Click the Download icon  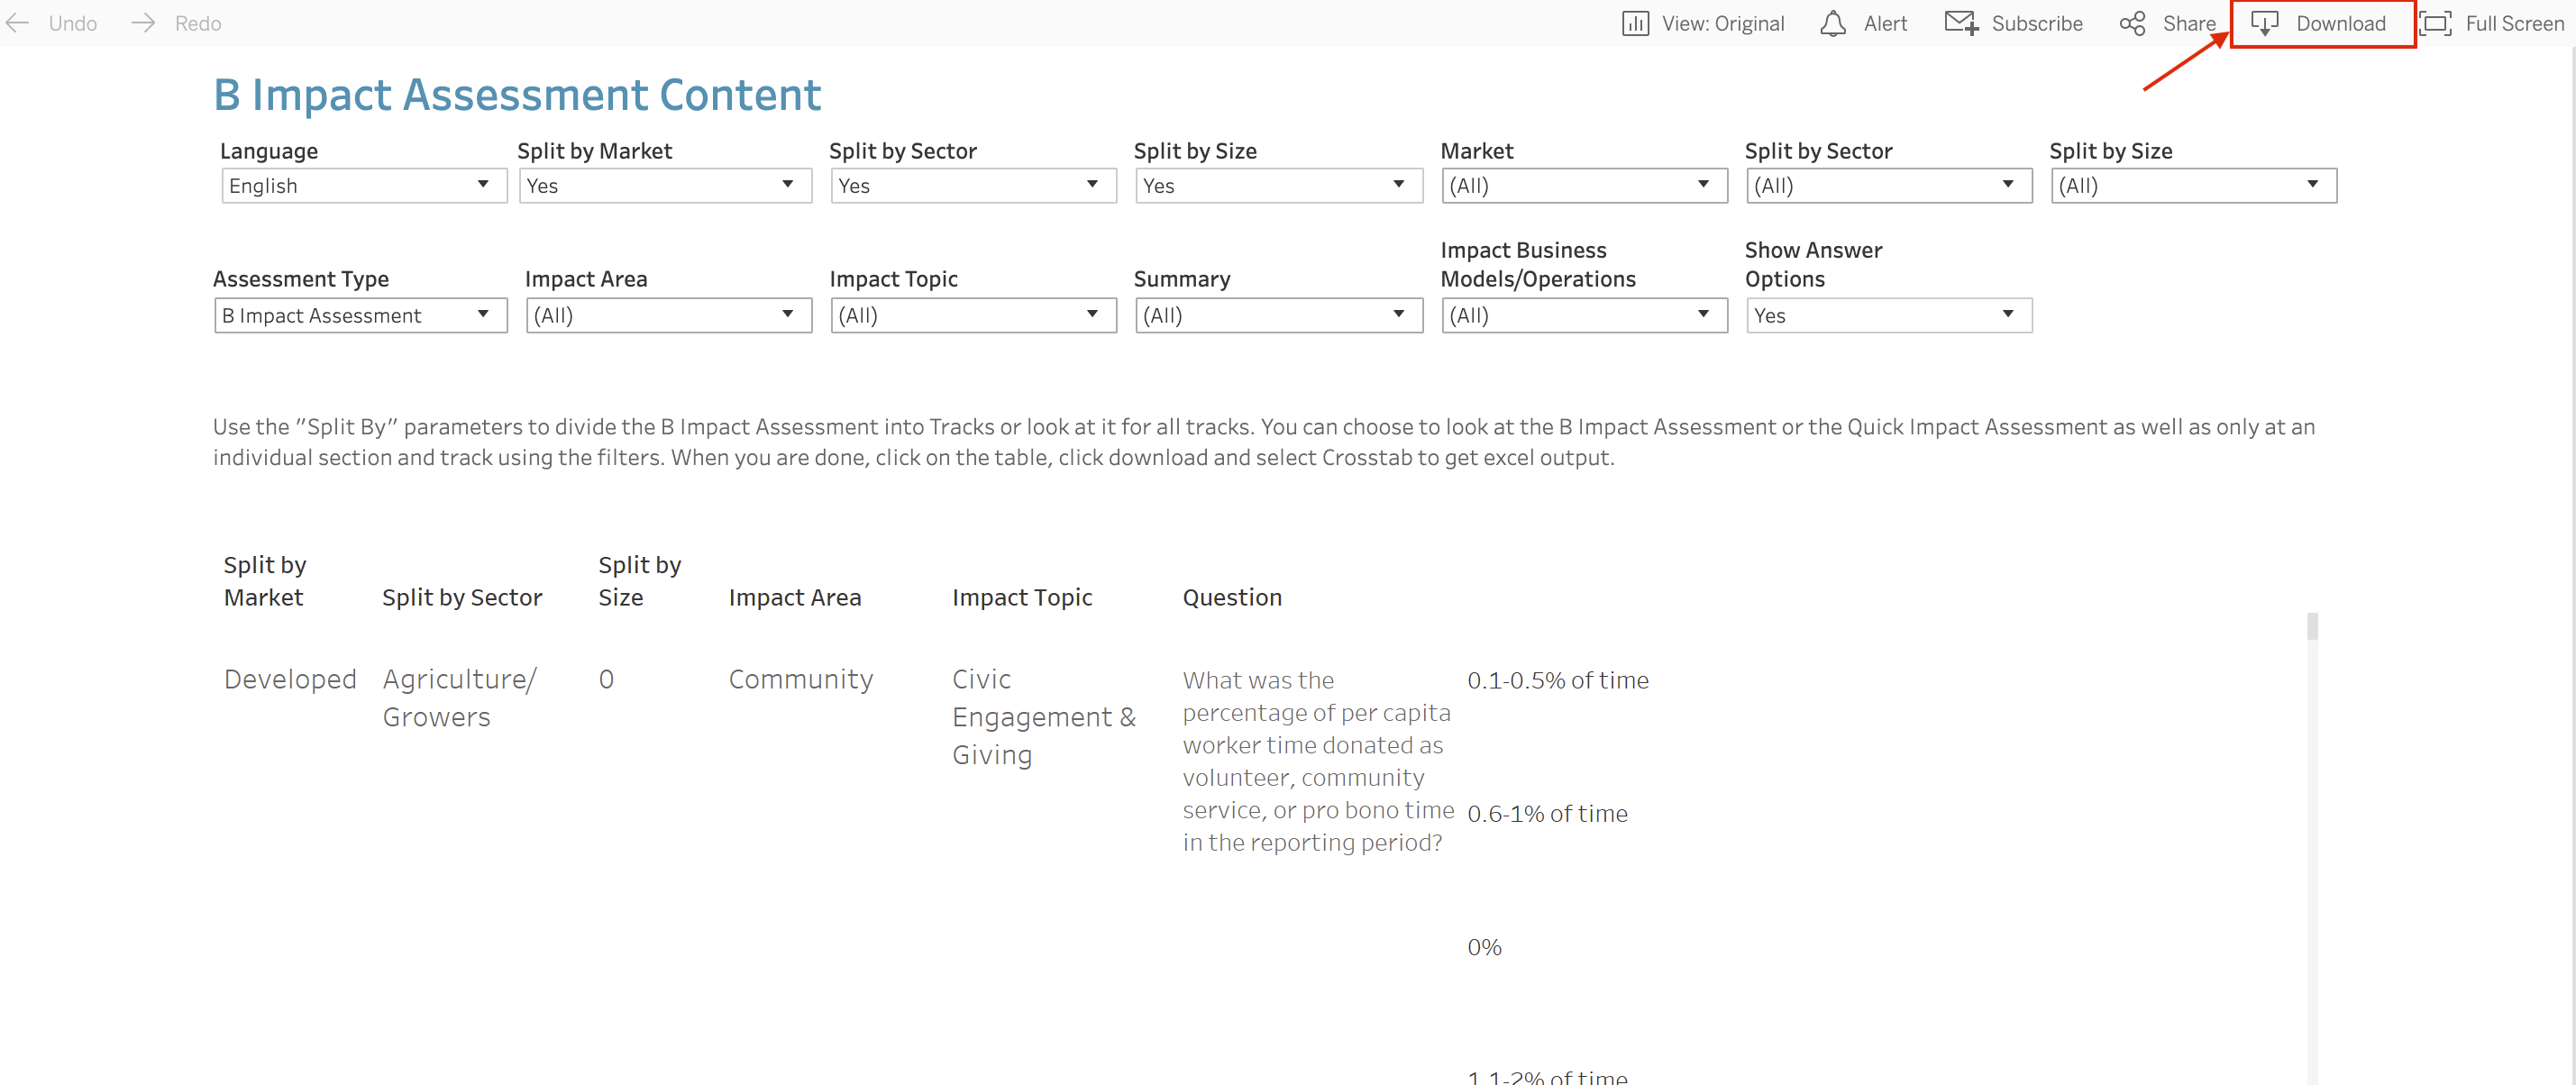(x=2264, y=23)
